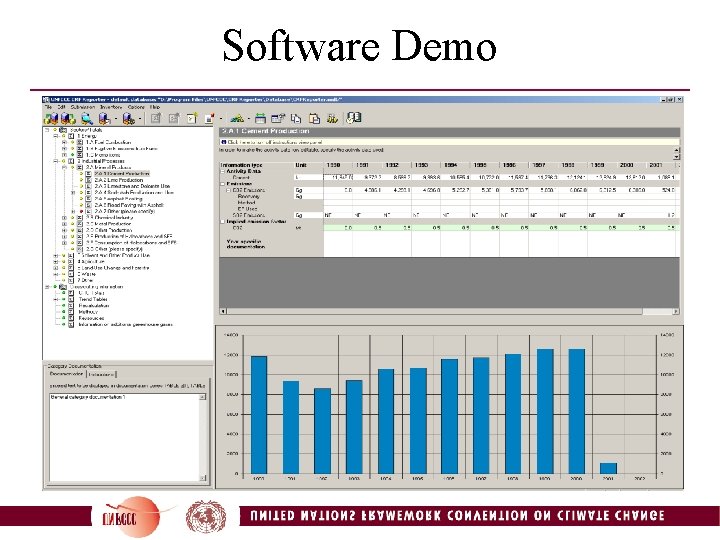720x540 pixels.
Task: Click the Paste clipboard toolbar icon
Action: click(314, 118)
